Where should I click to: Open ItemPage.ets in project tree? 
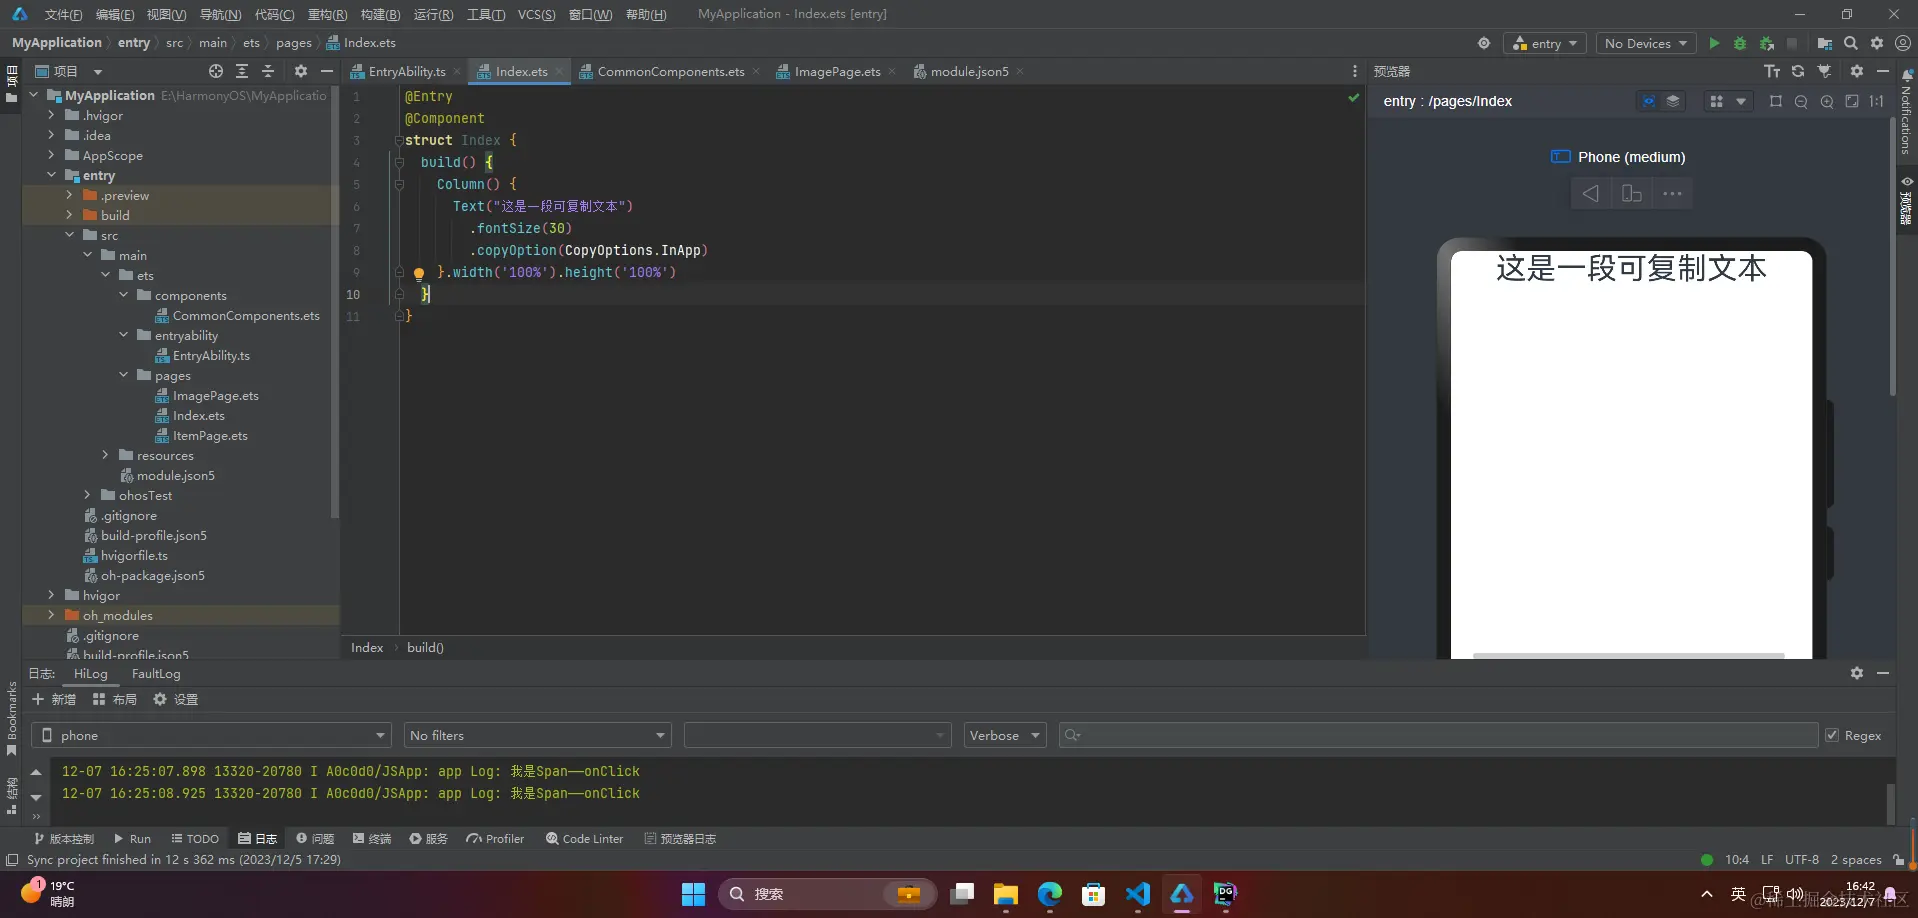coord(210,435)
